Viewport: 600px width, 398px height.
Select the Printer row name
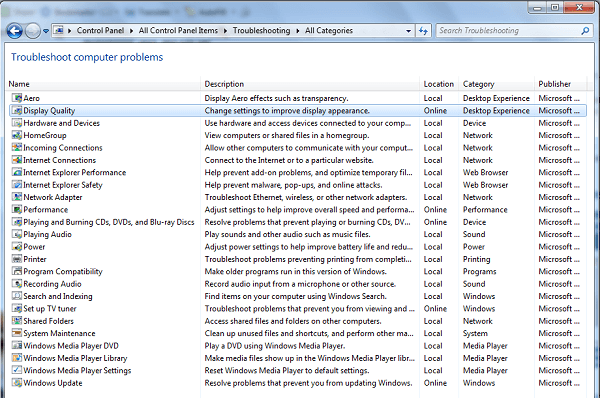pos(35,259)
